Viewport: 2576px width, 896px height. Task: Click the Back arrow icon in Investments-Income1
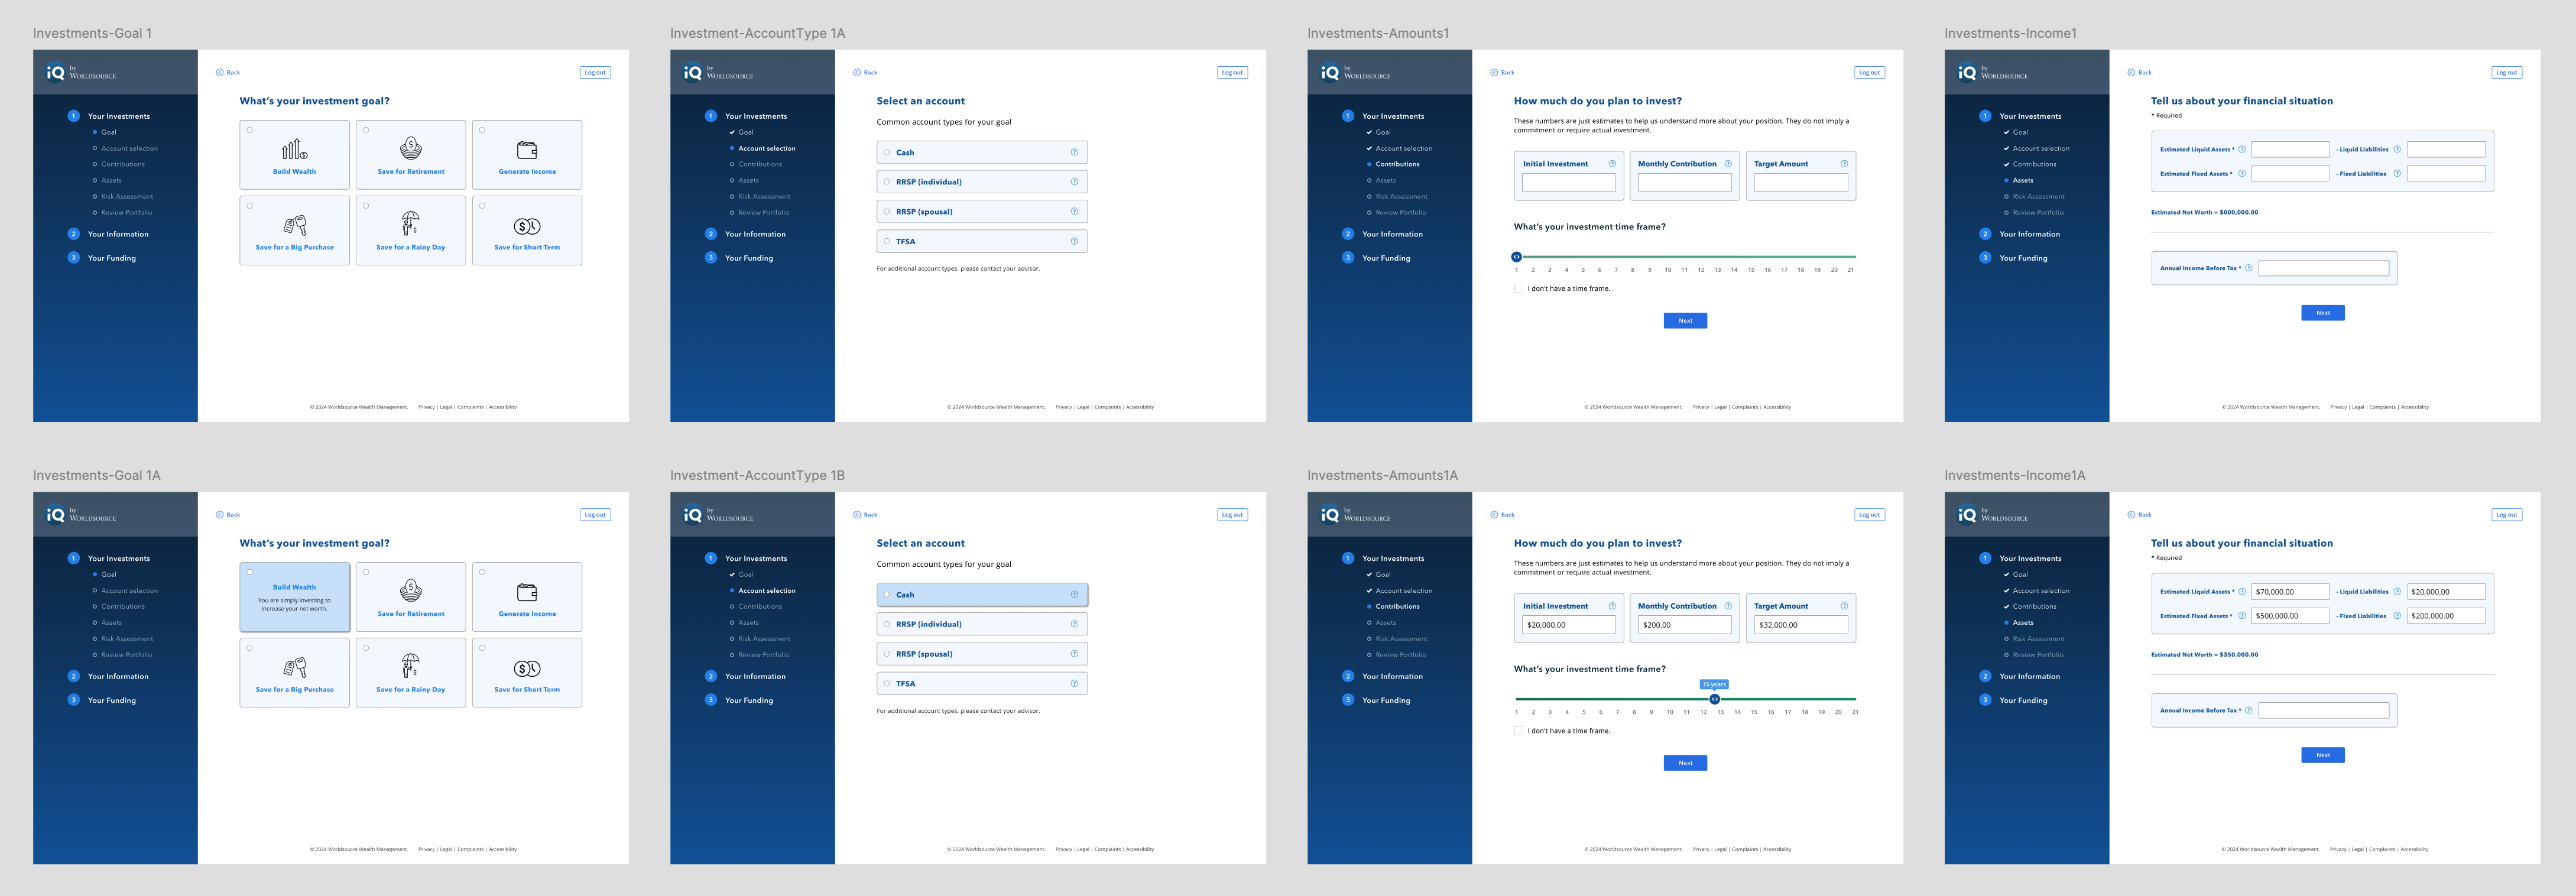tap(2131, 72)
